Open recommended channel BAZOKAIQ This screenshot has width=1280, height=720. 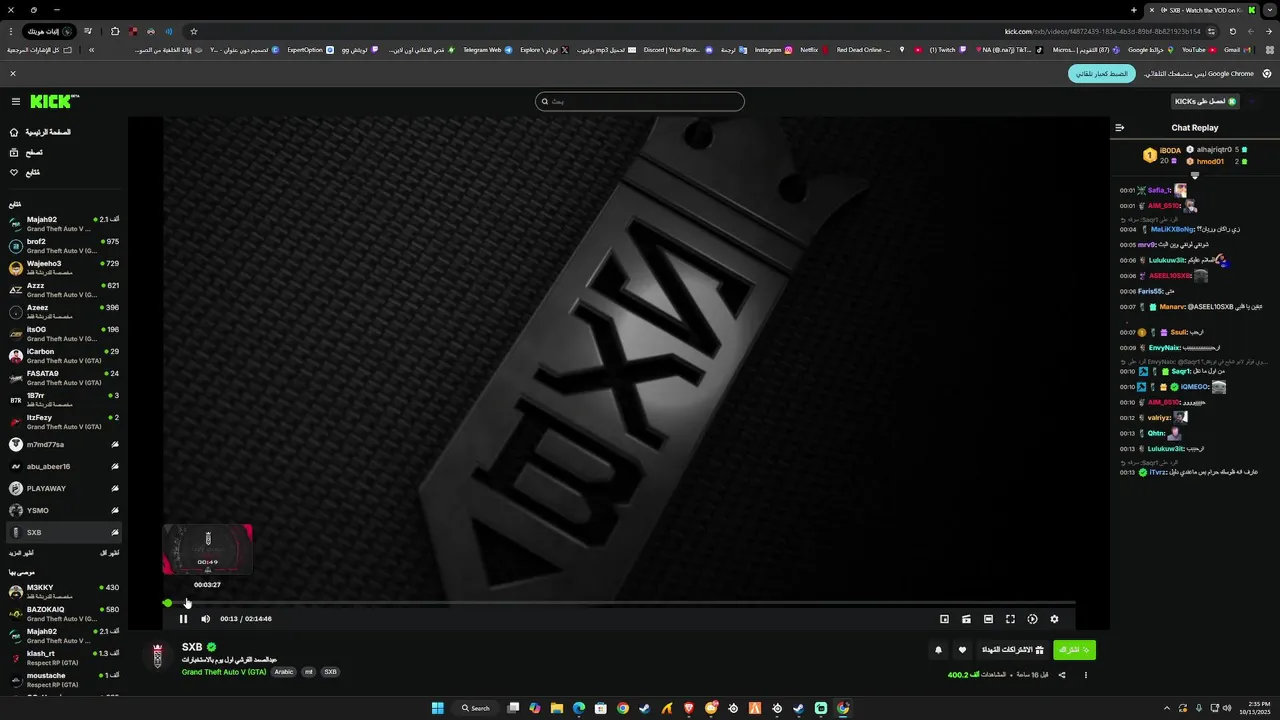64,614
